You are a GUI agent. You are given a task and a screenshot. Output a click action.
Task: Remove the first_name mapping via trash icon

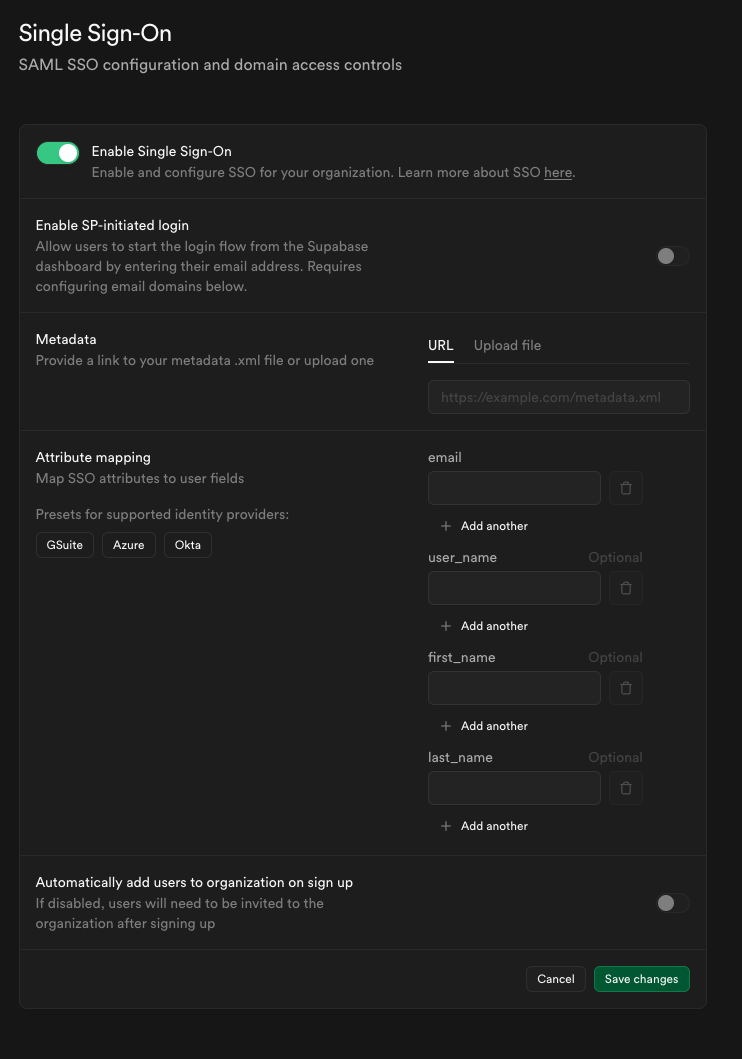coord(626,688)
